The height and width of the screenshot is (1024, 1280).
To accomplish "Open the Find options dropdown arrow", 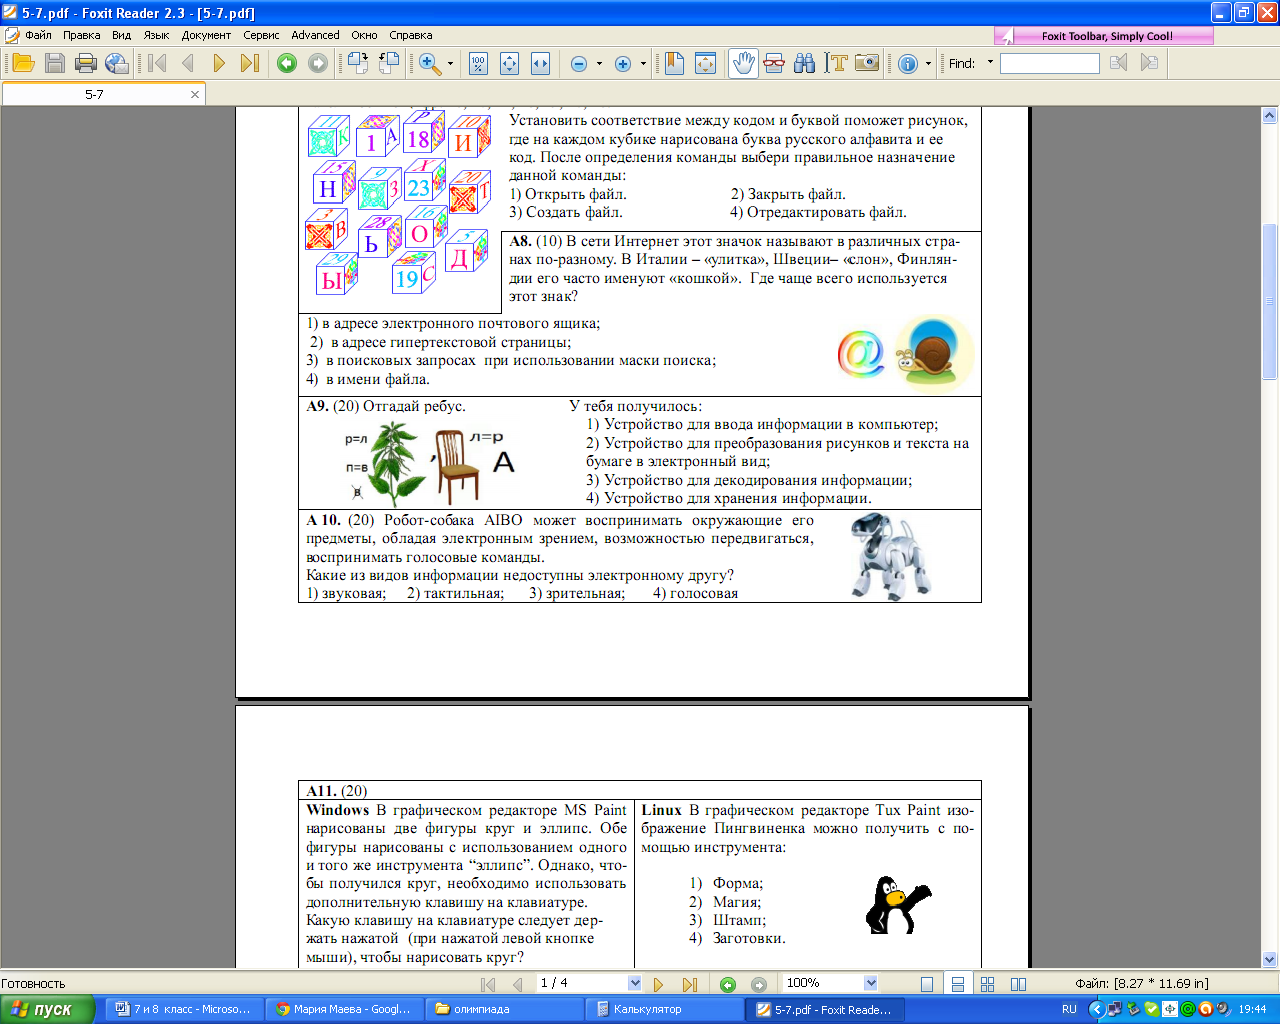I will pyautogui.click(x=990, y=63).
